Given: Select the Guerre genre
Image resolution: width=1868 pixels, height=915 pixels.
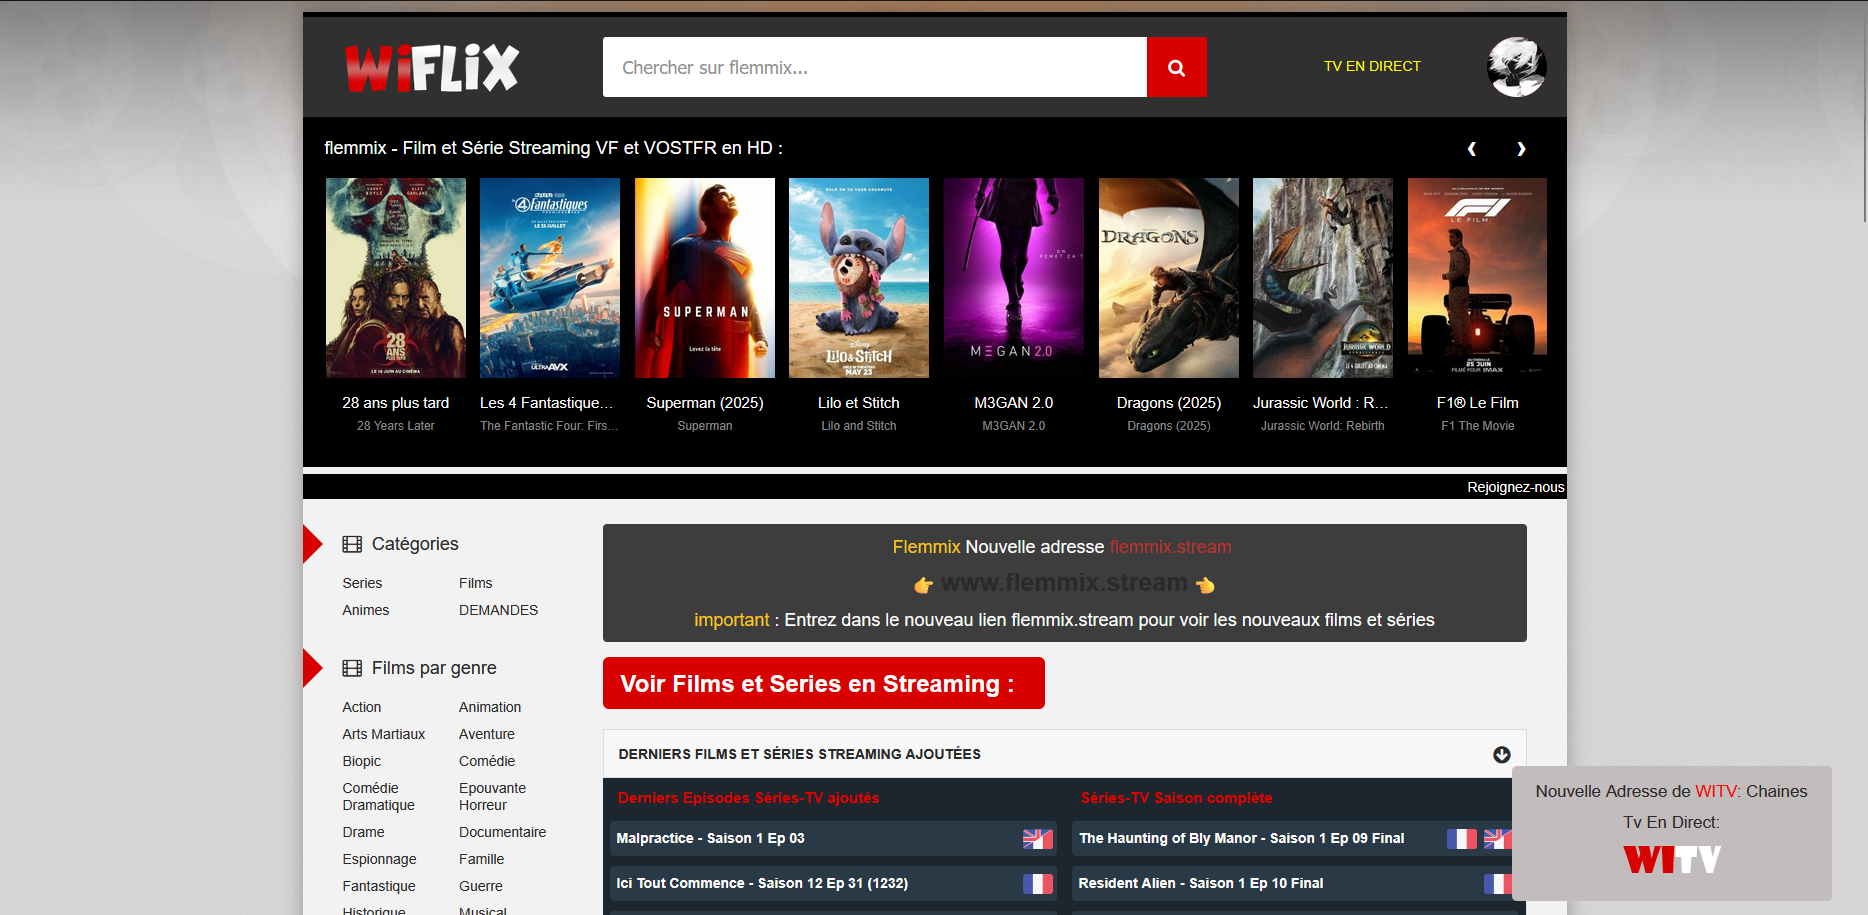Looking at the screenshot, I should pos(481,886).
